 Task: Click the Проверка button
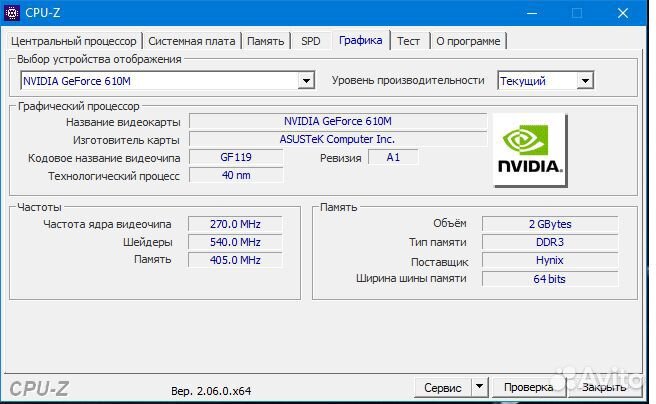point(528,387)
